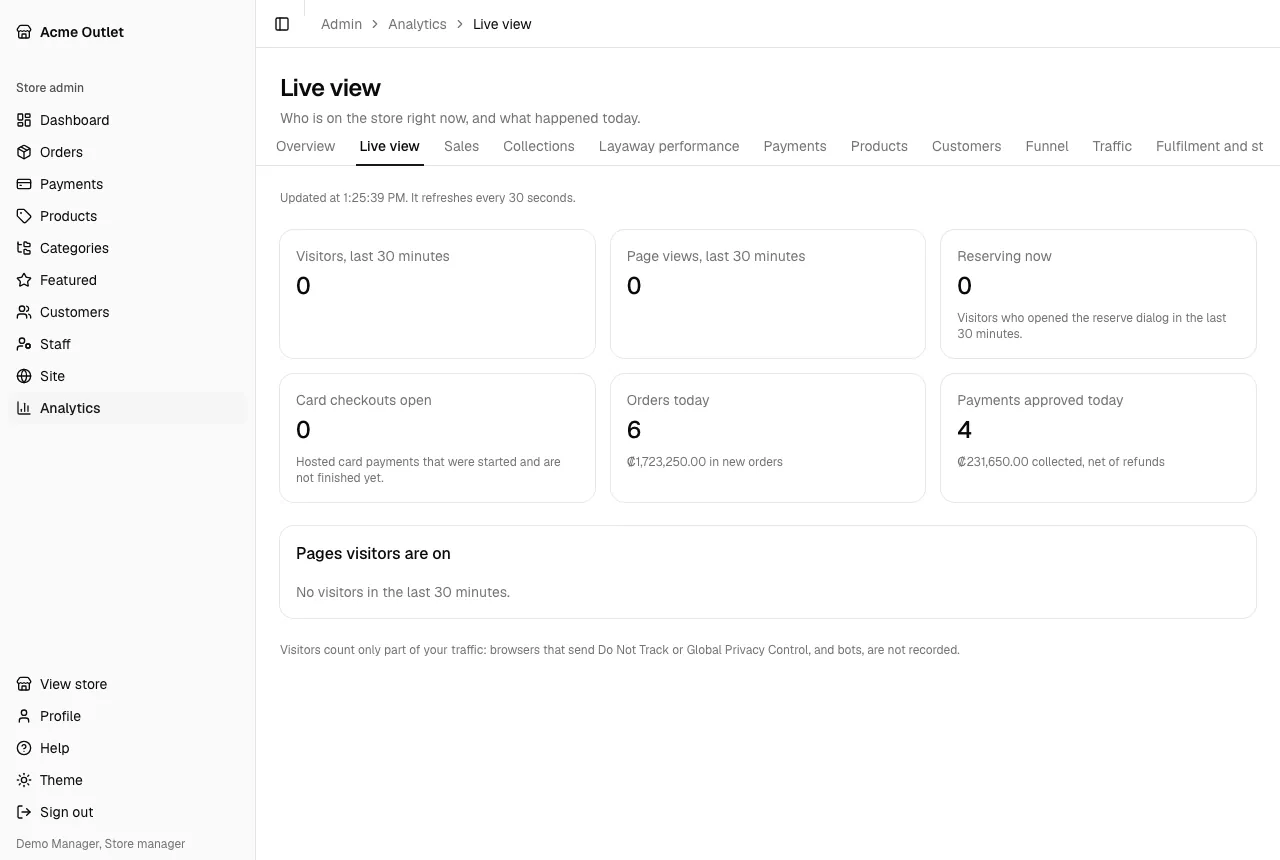The image size is (1280, 860).
Task: Click the Customers people icon in sidebar
Action: [24, 312]
